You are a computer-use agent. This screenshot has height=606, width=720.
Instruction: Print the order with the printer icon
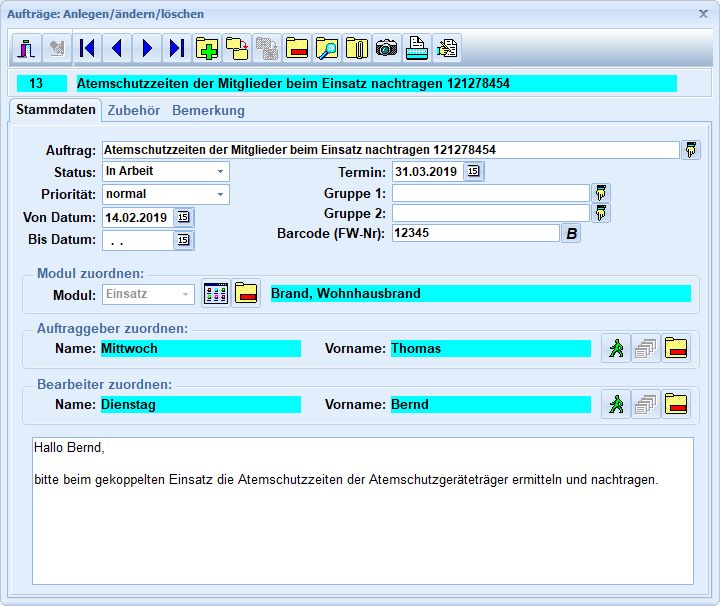tap(417, 48)
